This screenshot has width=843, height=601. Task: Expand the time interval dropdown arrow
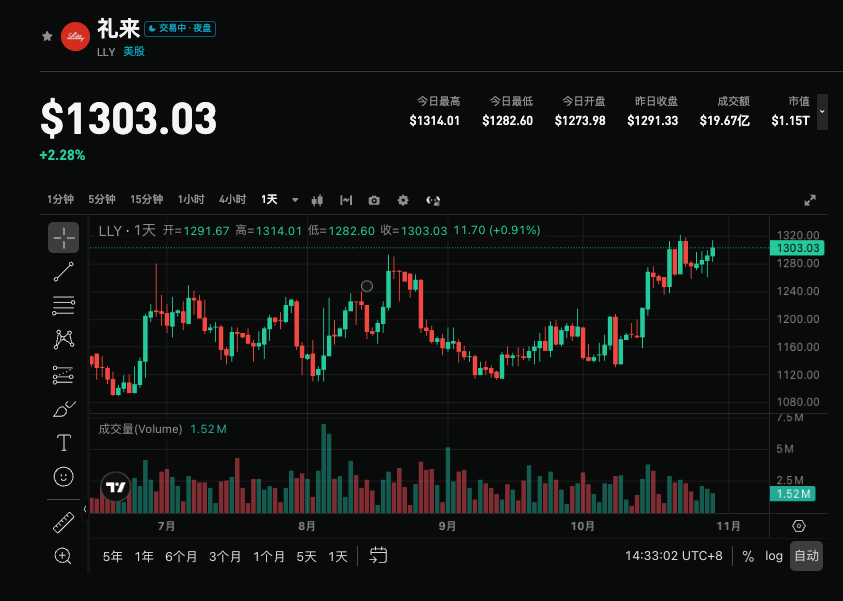pos(295,200)
